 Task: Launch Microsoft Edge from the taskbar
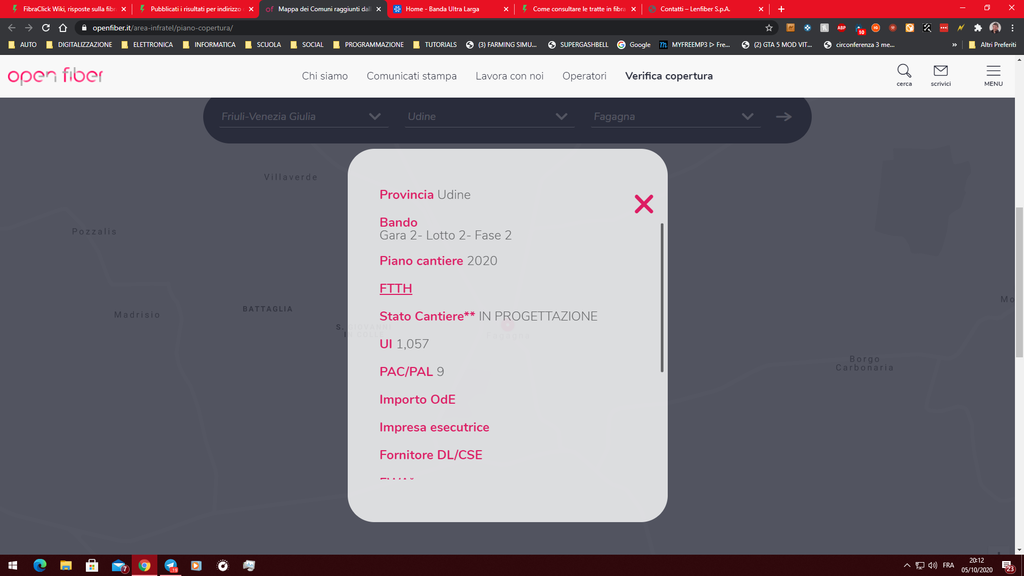click(40, 566)
